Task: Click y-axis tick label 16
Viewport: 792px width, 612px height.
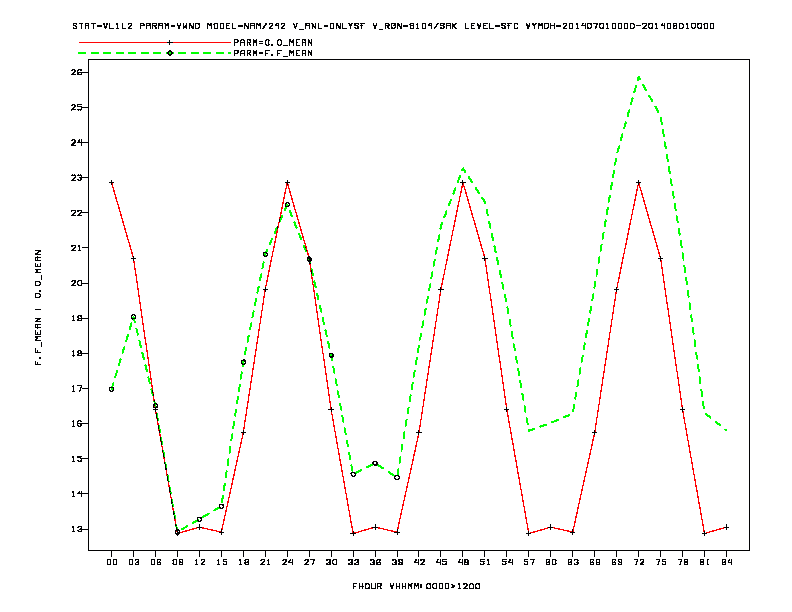Action: 76,424
